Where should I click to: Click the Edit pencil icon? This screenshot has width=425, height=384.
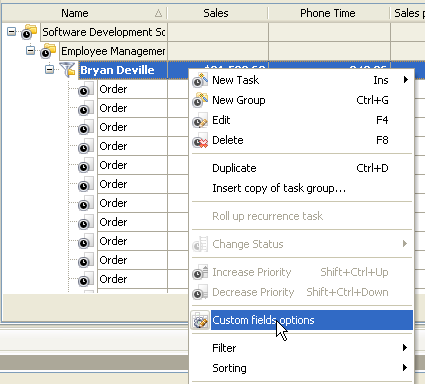[x=200, y=120]
